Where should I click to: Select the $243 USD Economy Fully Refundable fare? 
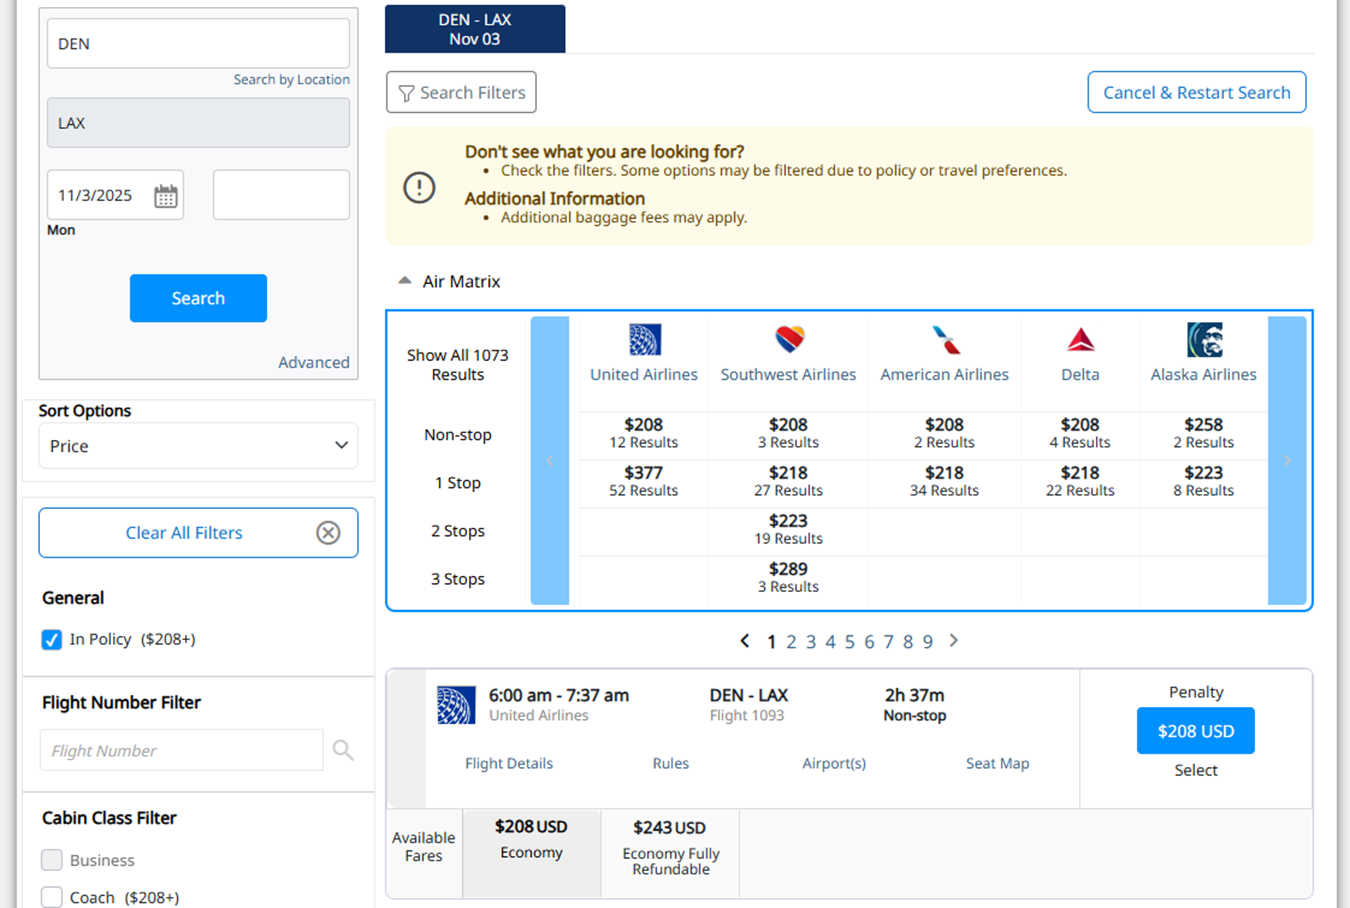point(670,847)
